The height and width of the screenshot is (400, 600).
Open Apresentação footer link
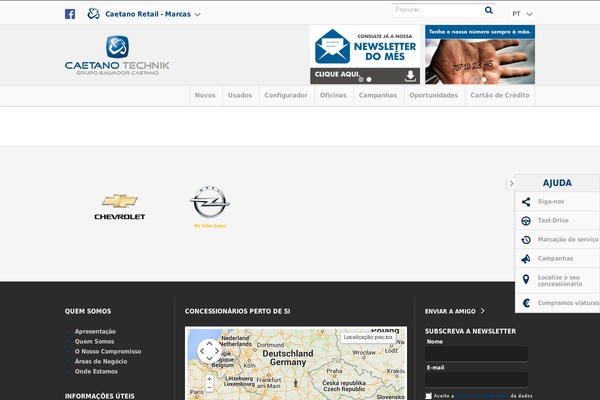pyautogui.click(x=95, y=331)
